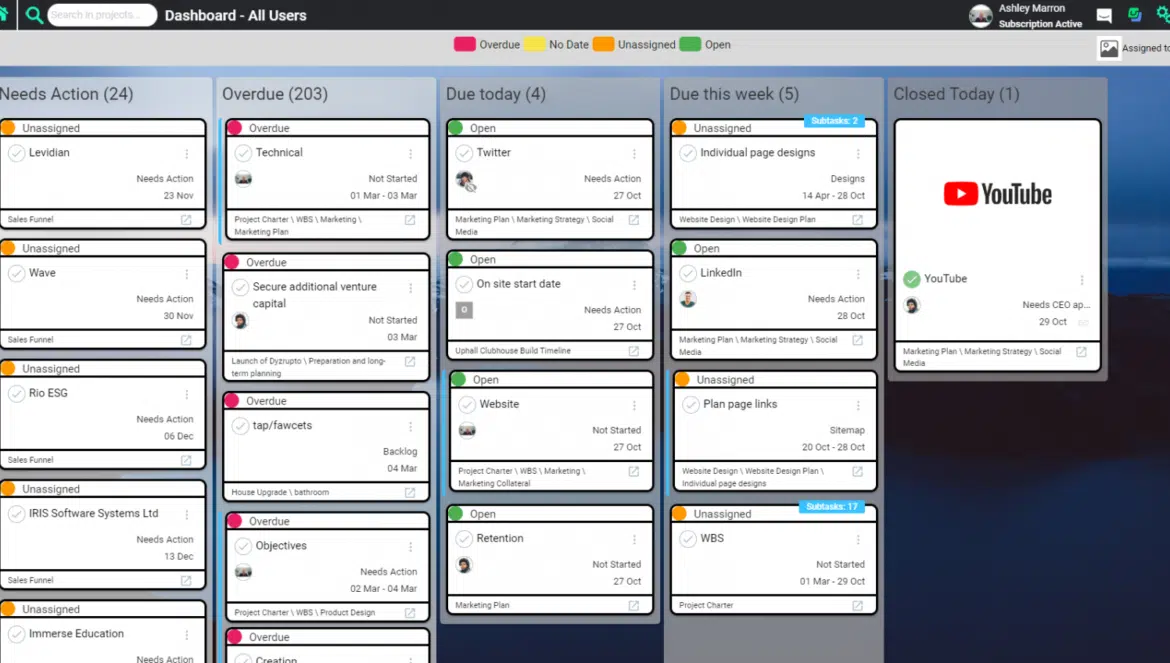This screenshot has height=663, width=1170.
Task: Open the three-dot menu on Retention card
Action: pyautogui.click(x=634, y=539)
